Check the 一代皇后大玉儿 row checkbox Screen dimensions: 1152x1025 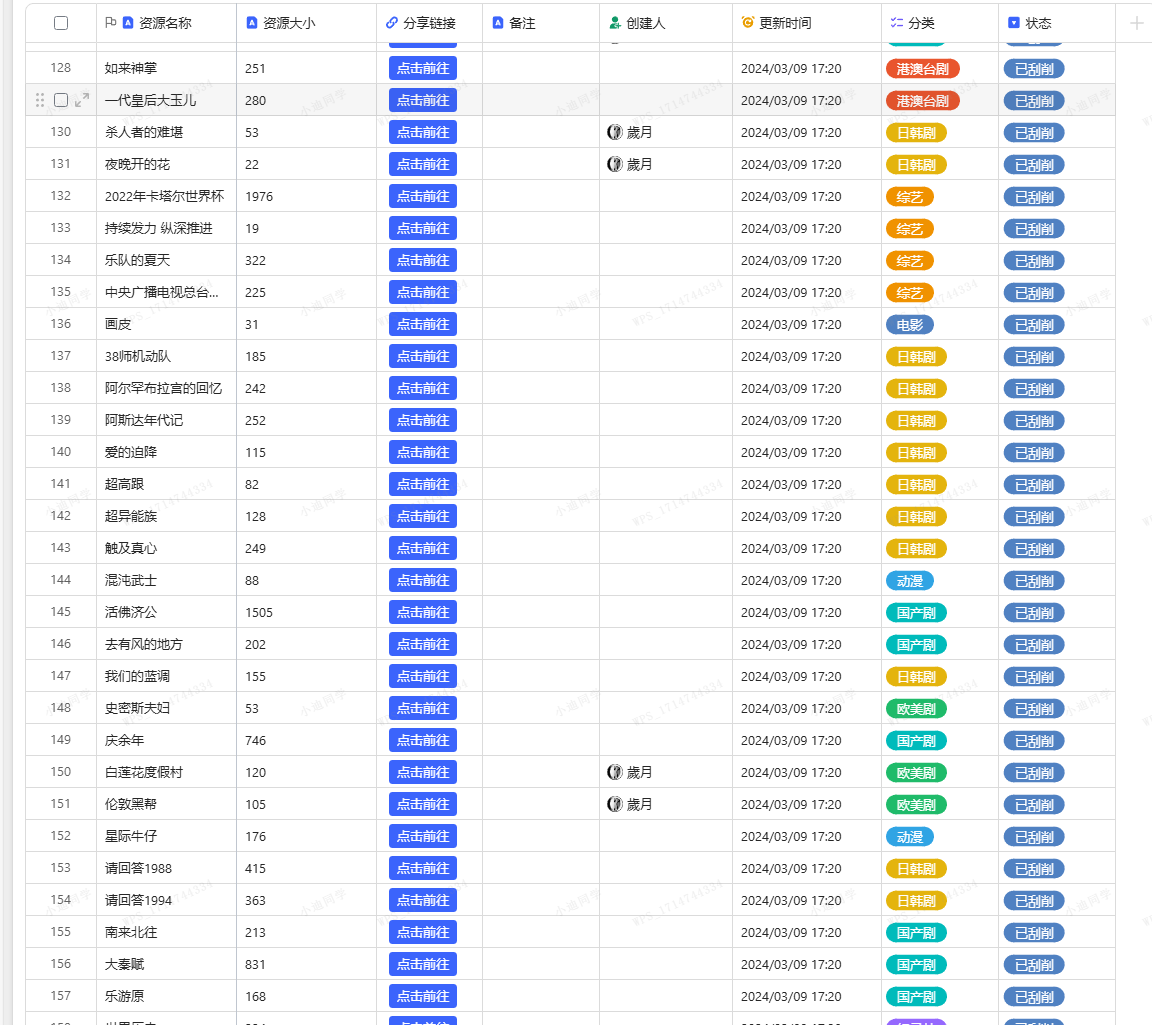pyautogui.click(x=61, y=100)
